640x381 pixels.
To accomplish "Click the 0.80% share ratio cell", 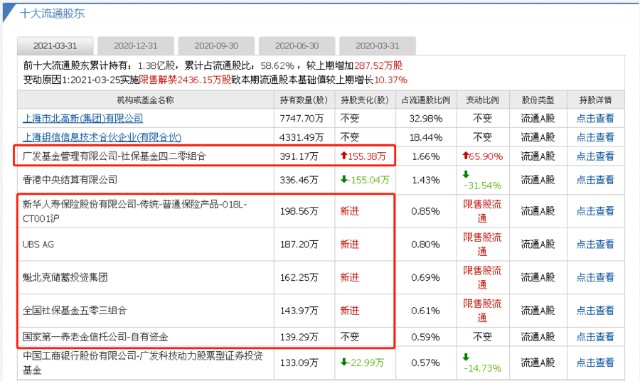I will pos(426,244).
